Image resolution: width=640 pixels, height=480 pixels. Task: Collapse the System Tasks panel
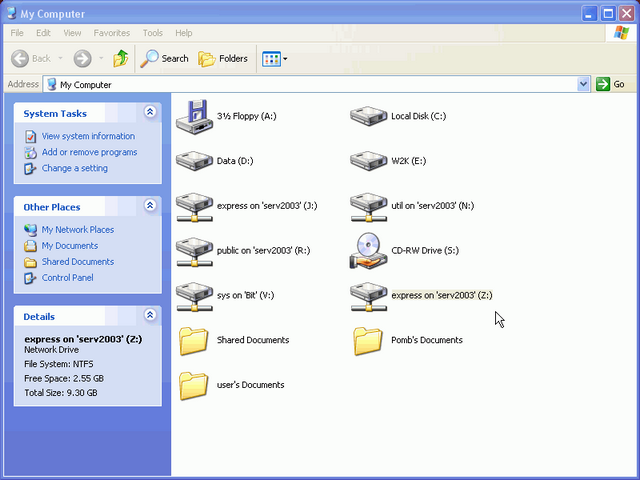coord(150,113)
